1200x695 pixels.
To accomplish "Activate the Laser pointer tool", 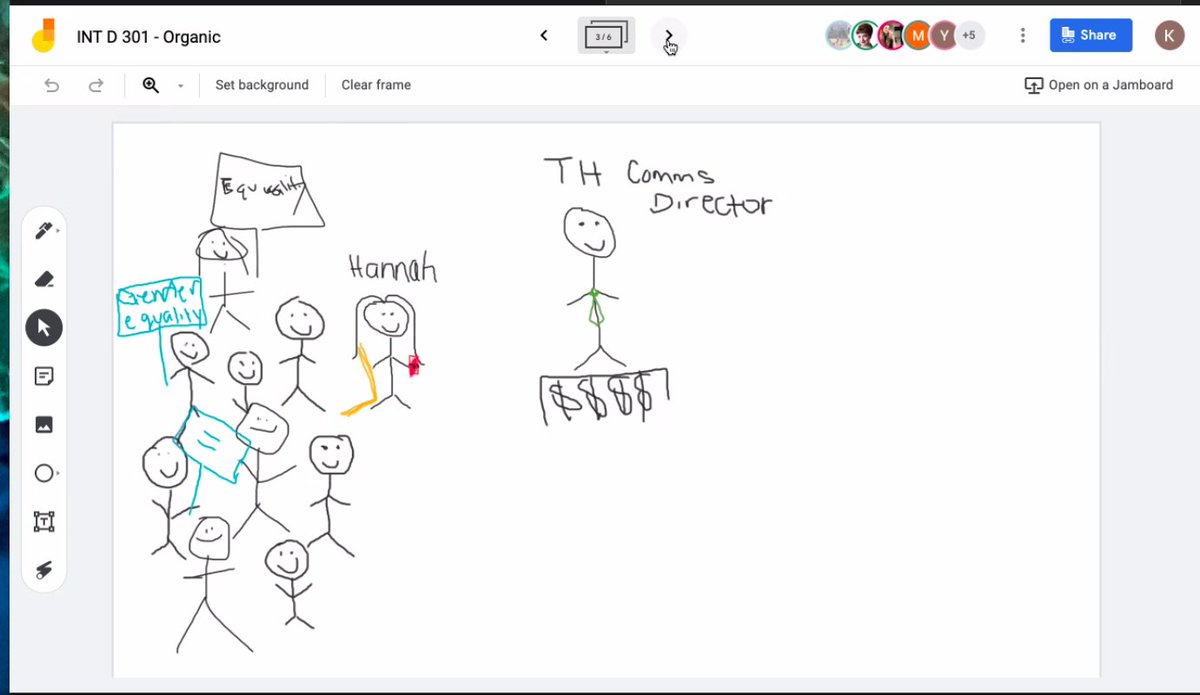I will [44, 570].
